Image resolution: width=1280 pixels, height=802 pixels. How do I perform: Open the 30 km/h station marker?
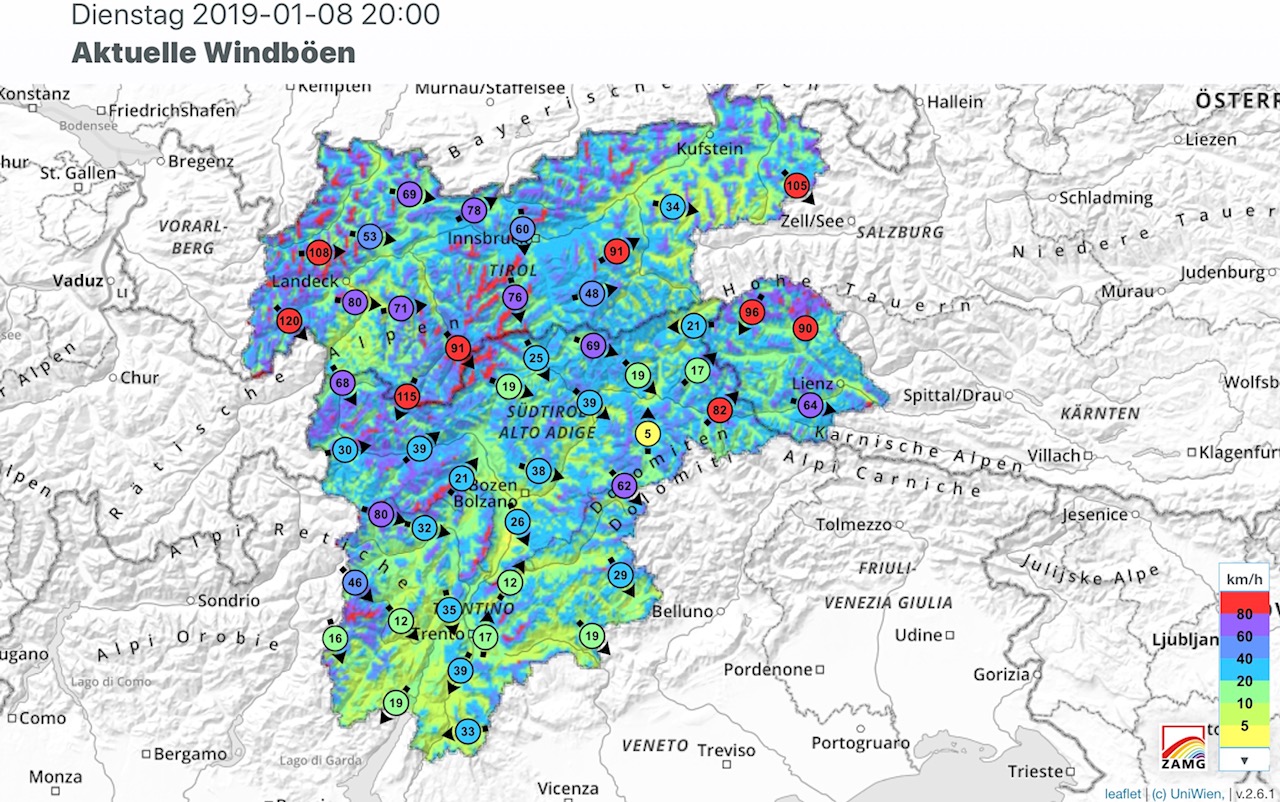[345, 451]
